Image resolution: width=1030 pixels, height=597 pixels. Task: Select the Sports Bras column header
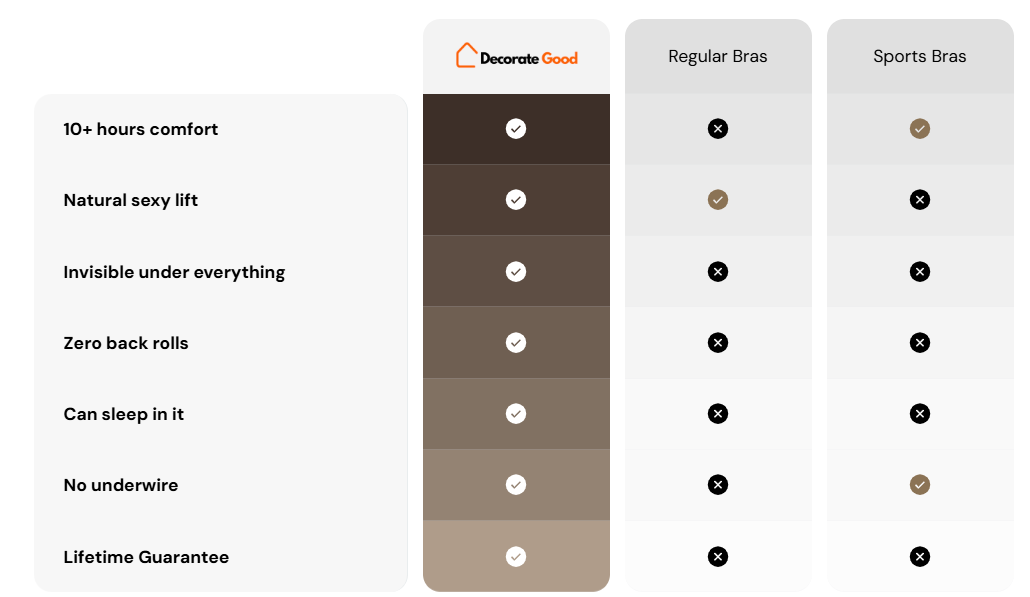tap(920, 56)
